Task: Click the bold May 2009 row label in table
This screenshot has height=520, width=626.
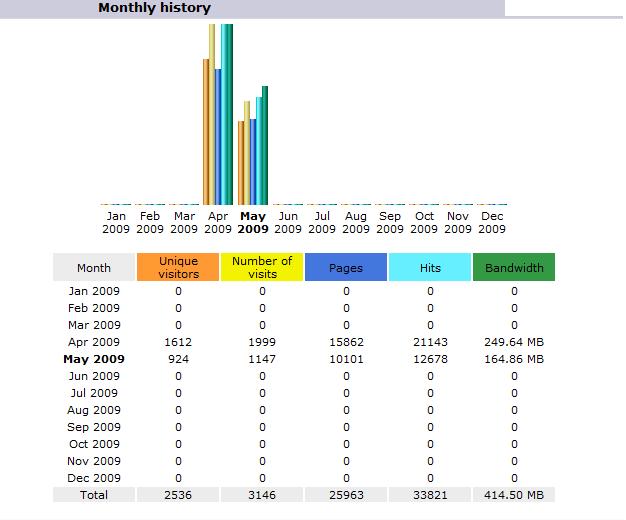Action: click(x=94, y=359)
